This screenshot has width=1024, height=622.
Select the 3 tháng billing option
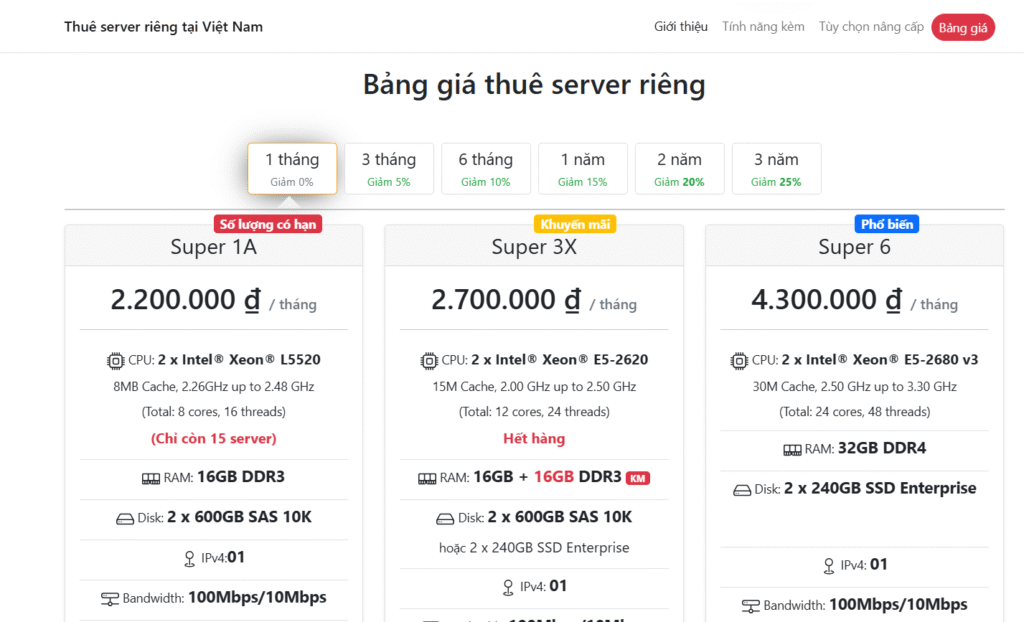[x=389, y=168]
